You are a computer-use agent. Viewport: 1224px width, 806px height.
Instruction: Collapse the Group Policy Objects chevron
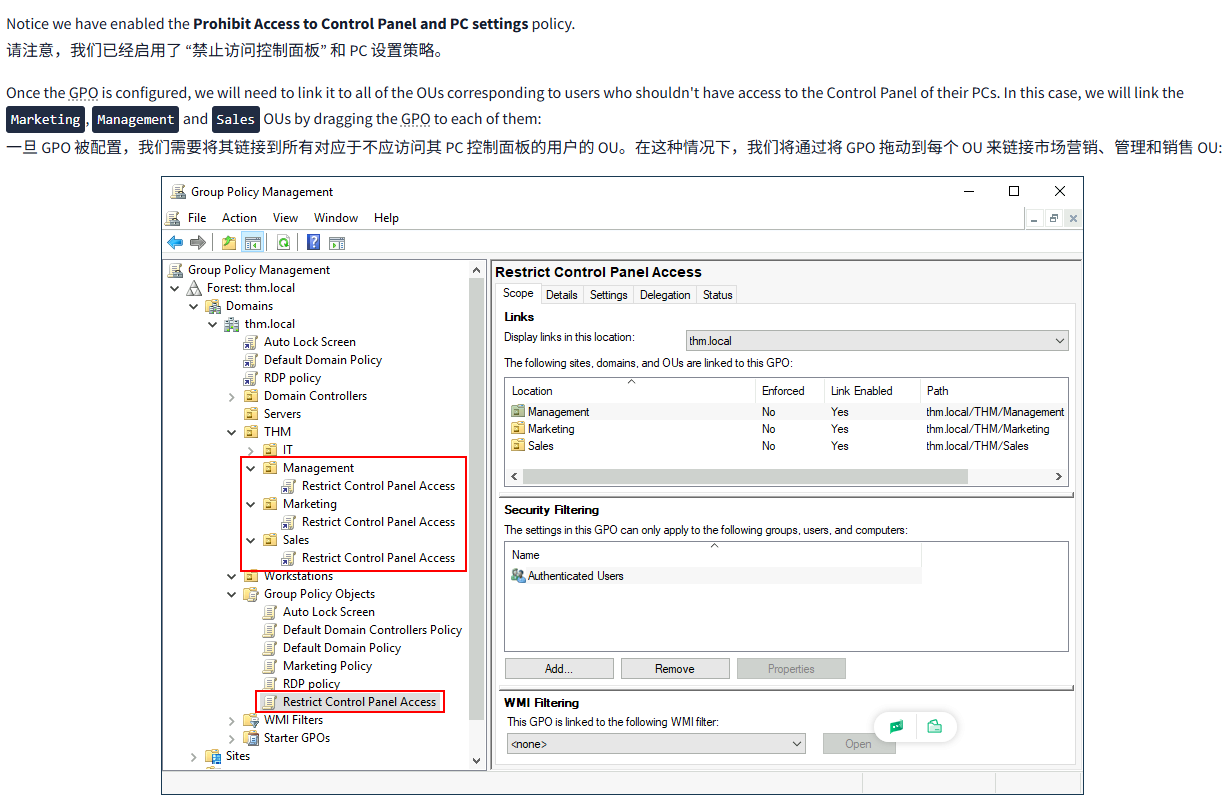[x=232, y=594]
